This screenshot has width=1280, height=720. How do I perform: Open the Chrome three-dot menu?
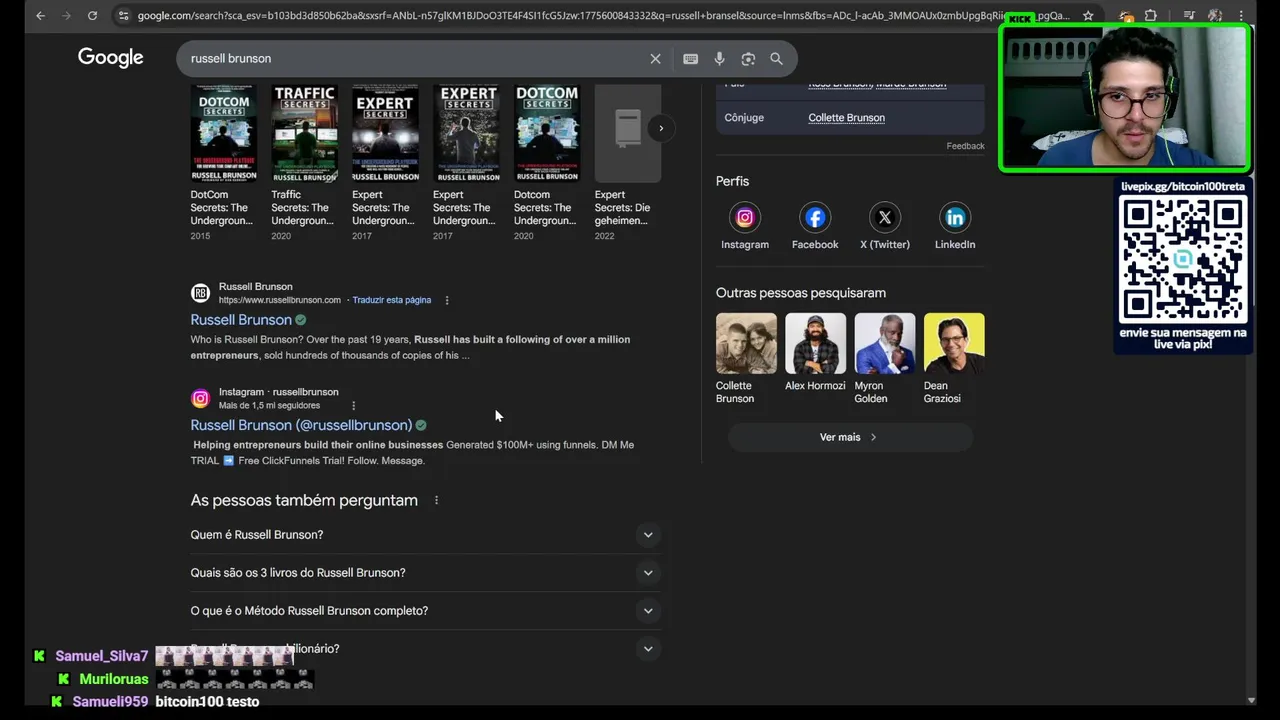(1243, 16)
